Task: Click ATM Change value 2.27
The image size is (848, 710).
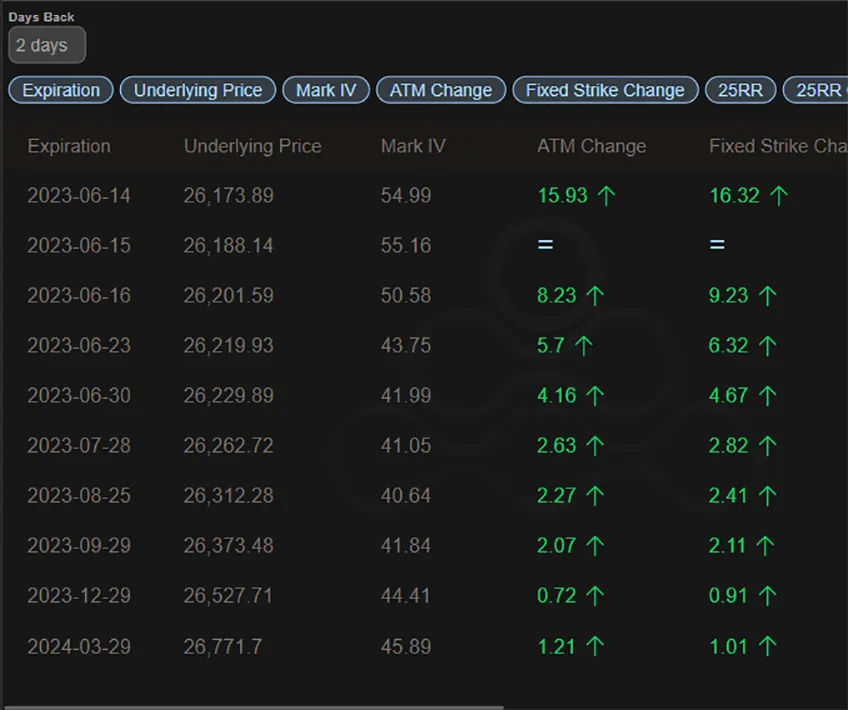Action: 556,495
